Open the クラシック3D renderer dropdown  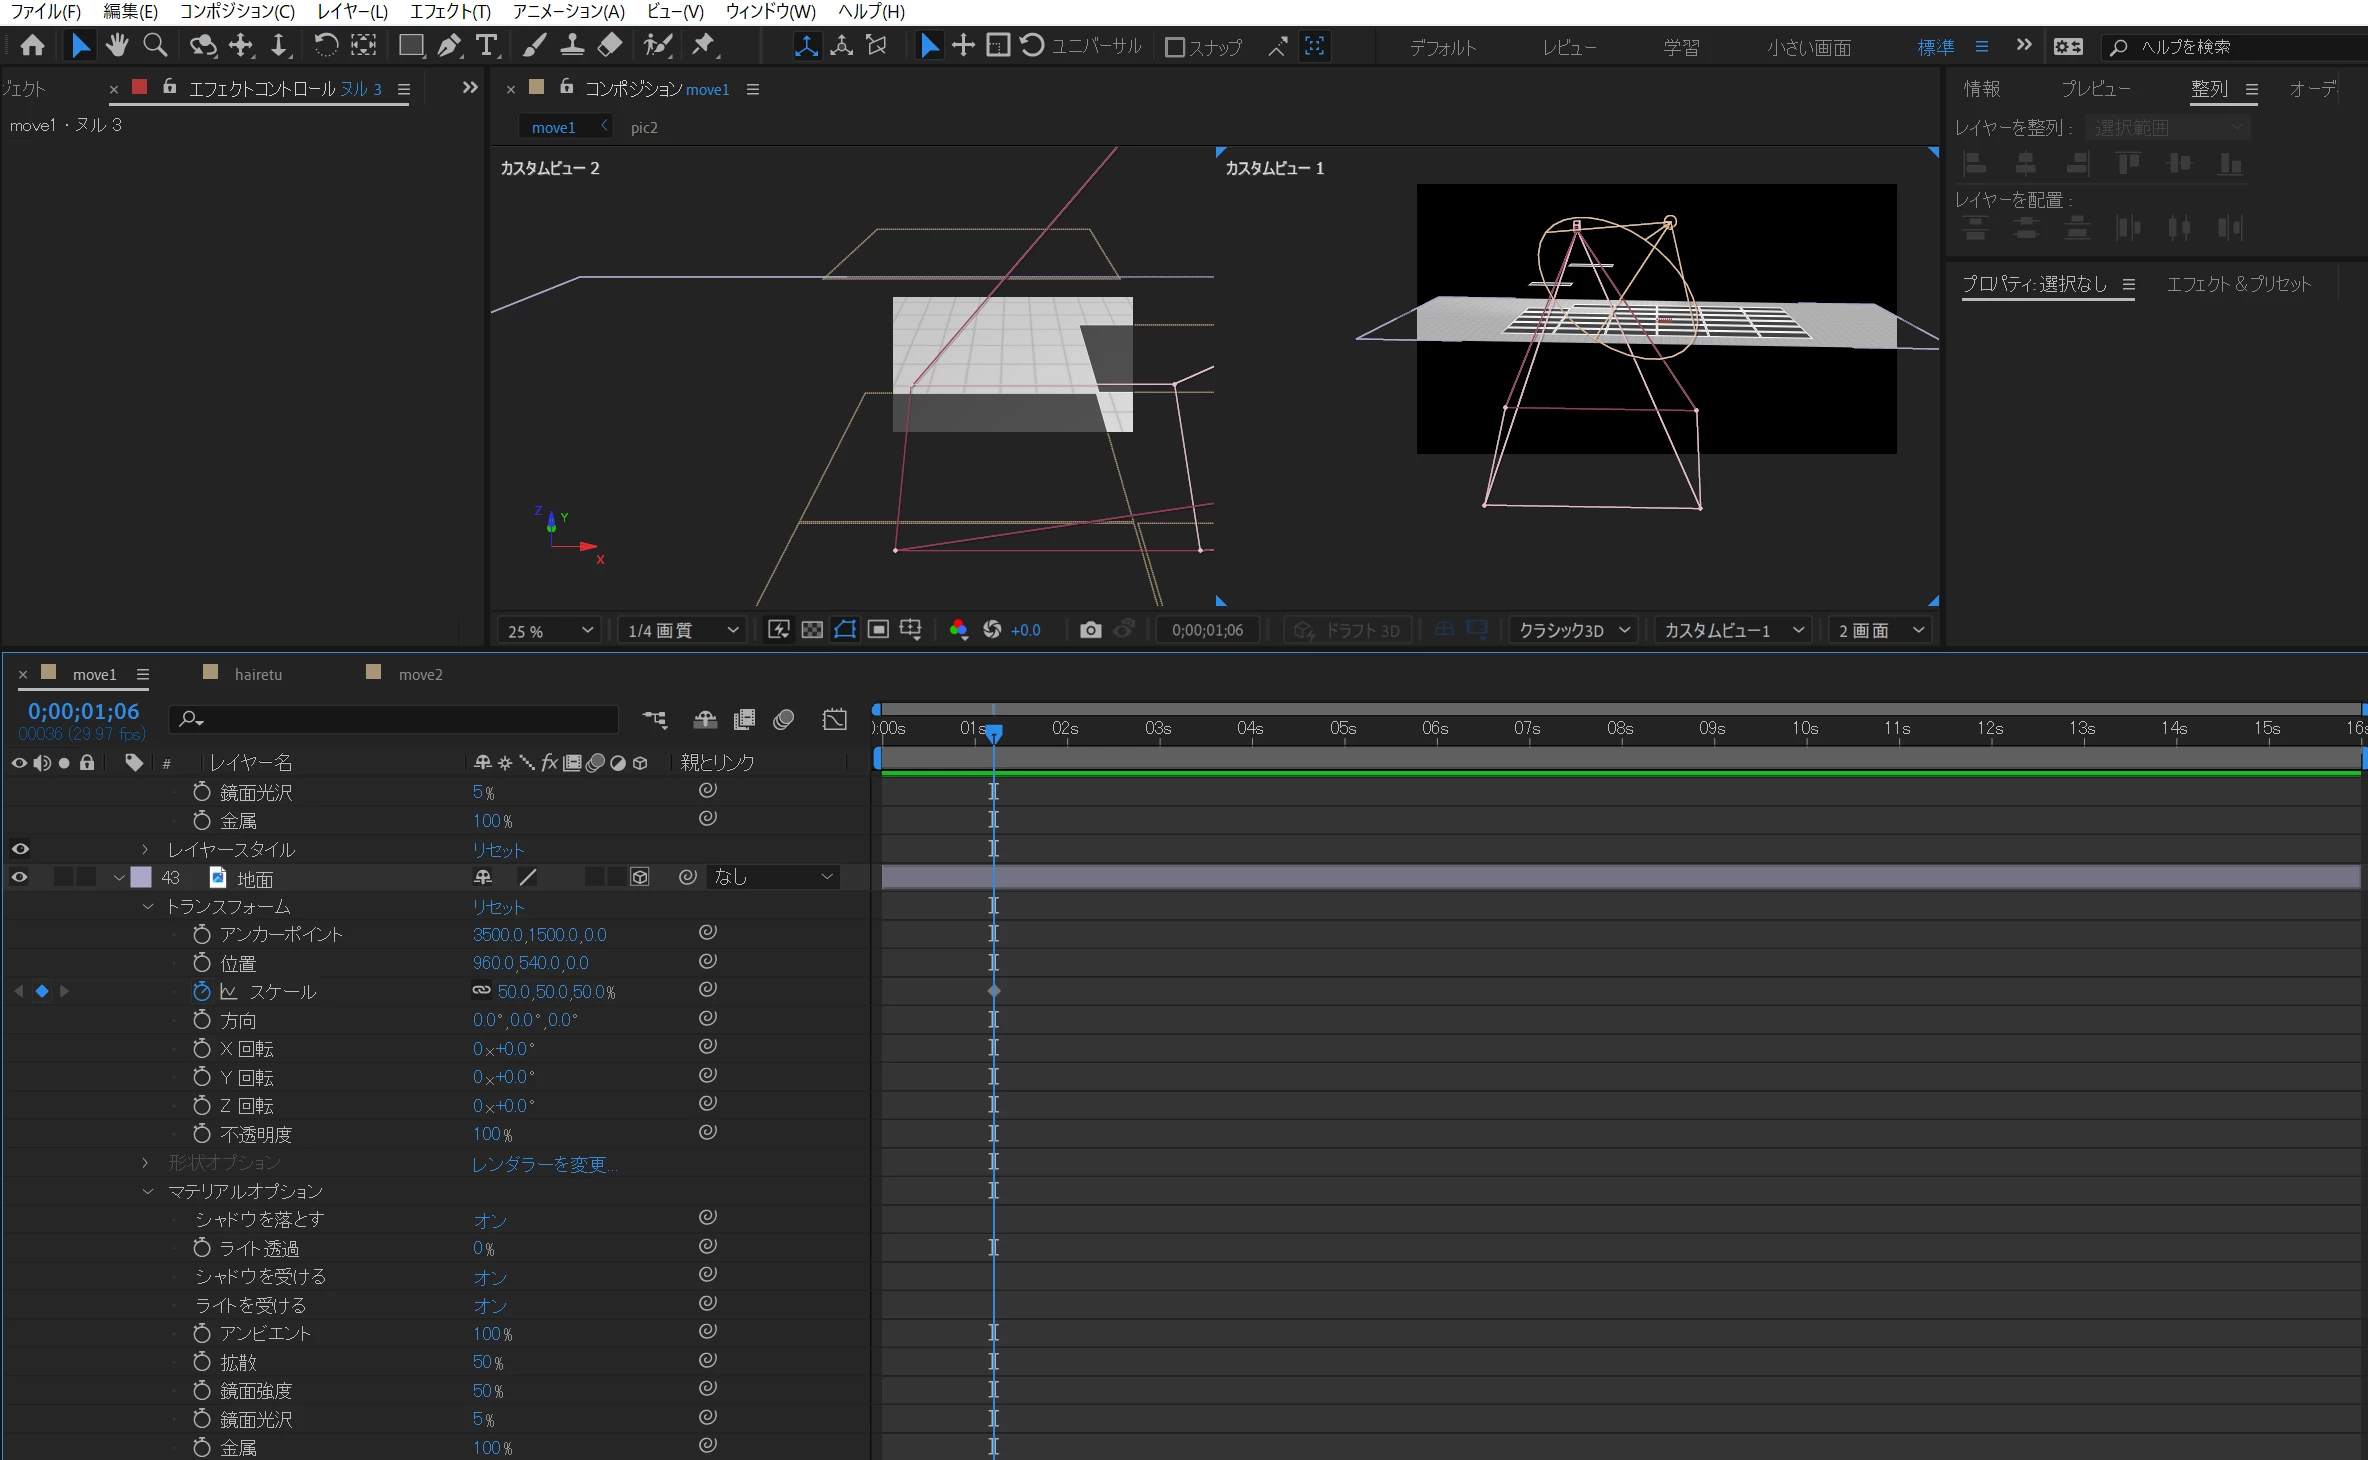click(1573, 630)
